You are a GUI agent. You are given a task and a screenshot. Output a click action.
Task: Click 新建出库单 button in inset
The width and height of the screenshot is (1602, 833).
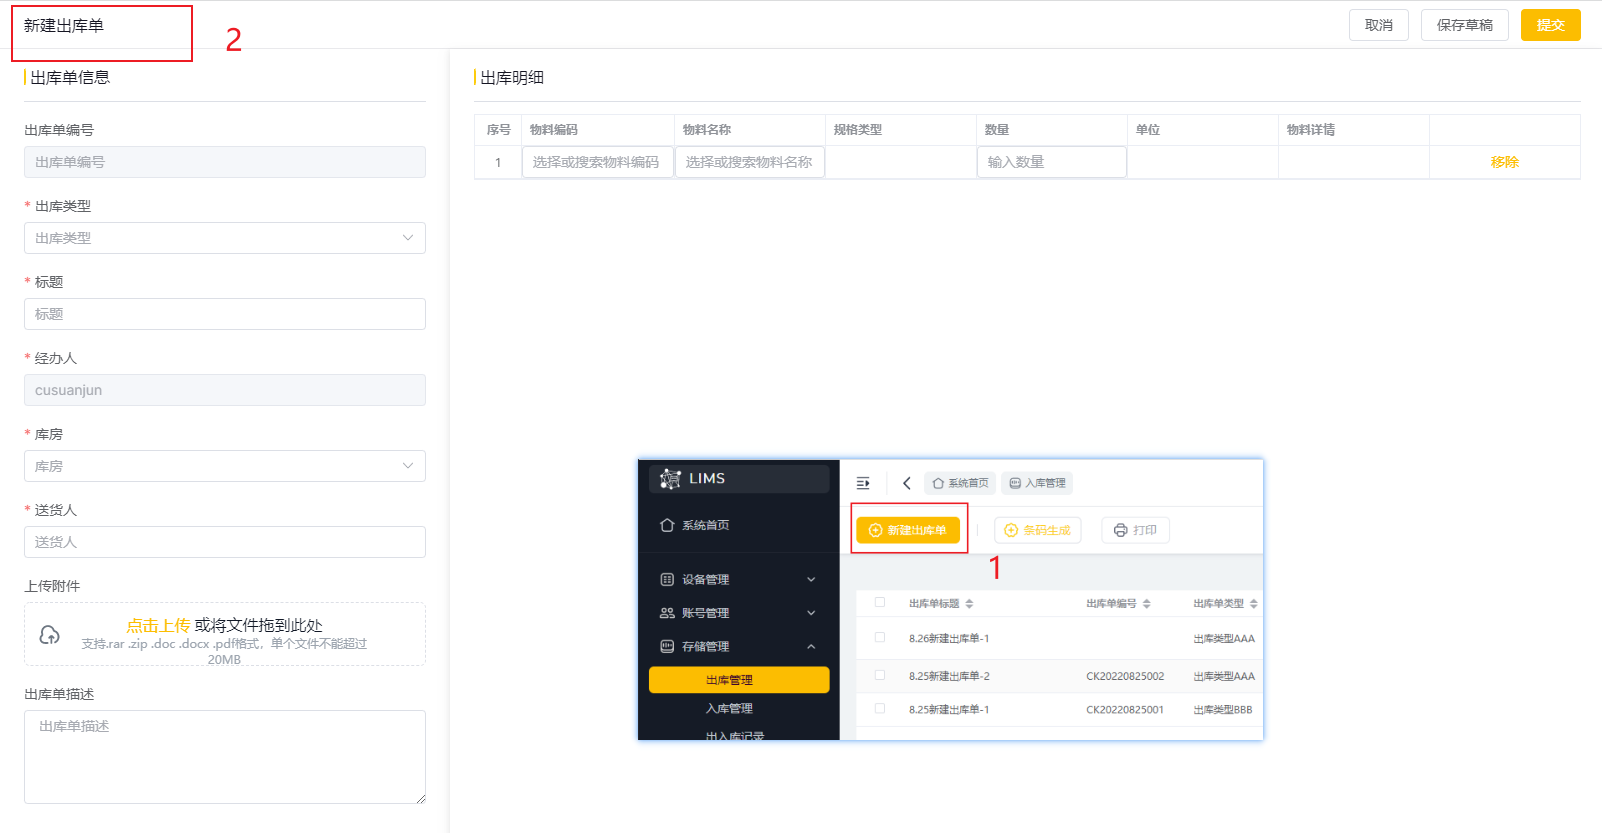click(908, 530)
